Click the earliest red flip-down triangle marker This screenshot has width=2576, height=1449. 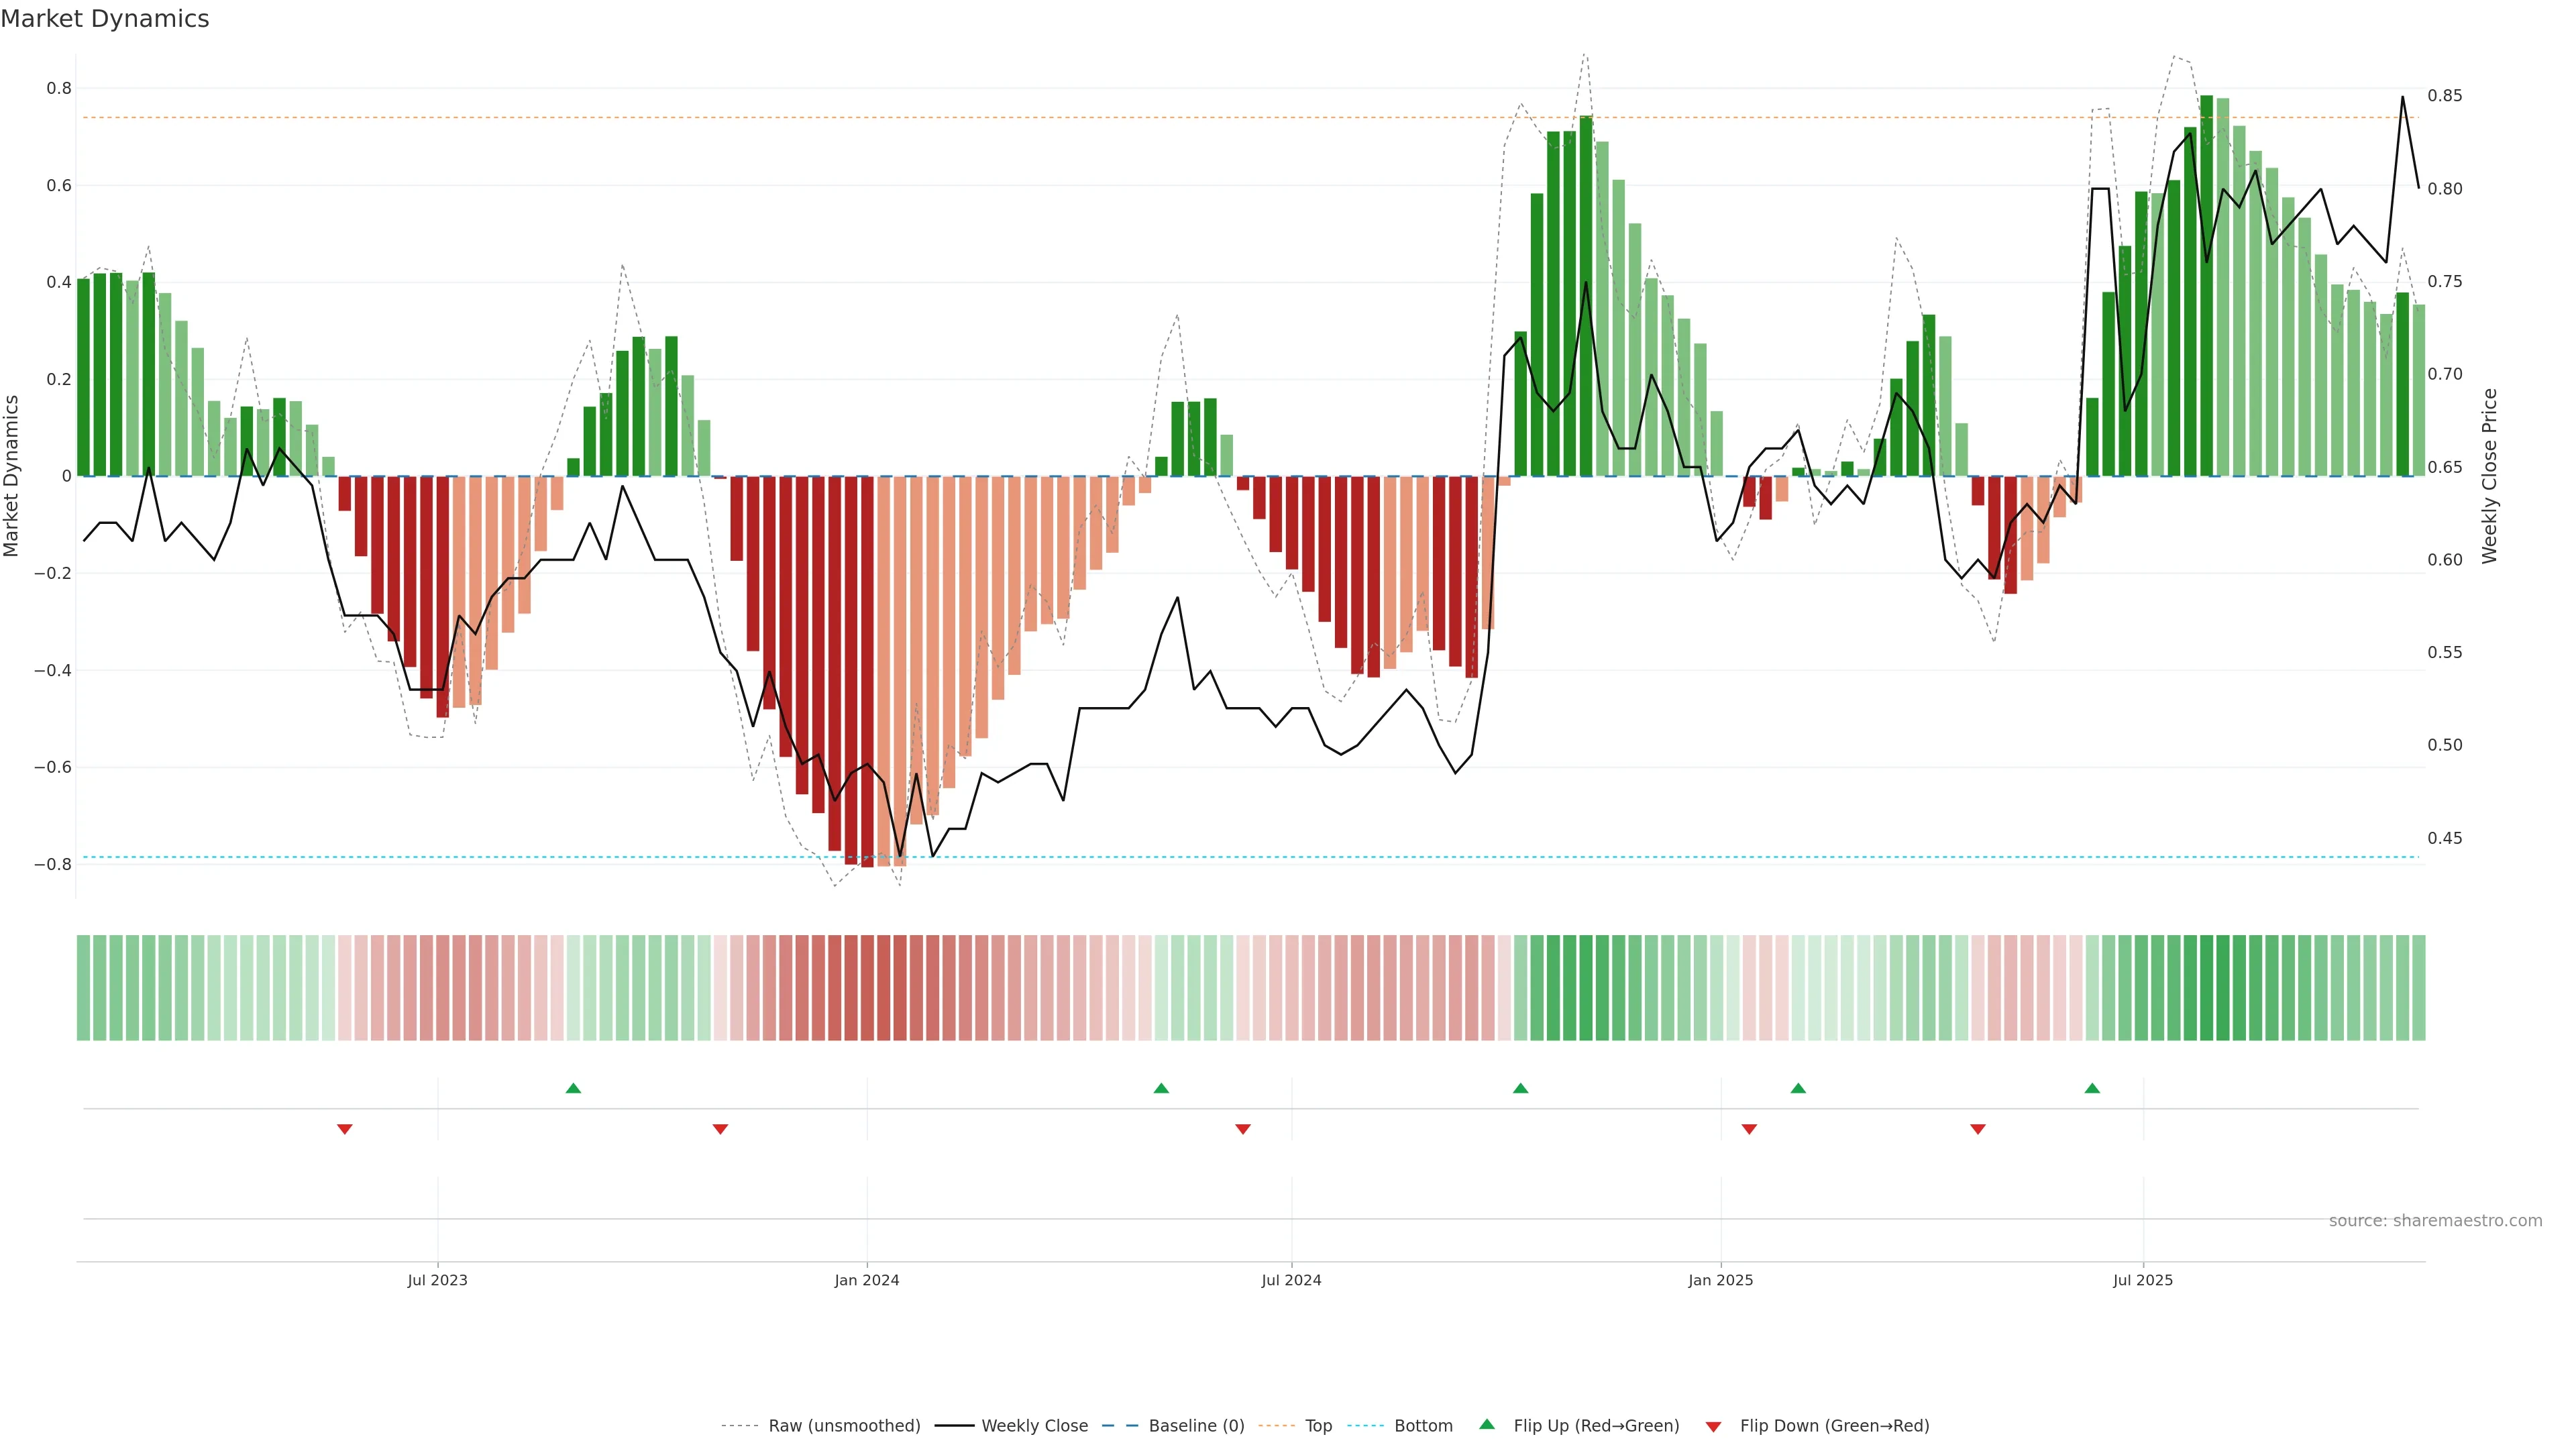tap(345, 1129)
